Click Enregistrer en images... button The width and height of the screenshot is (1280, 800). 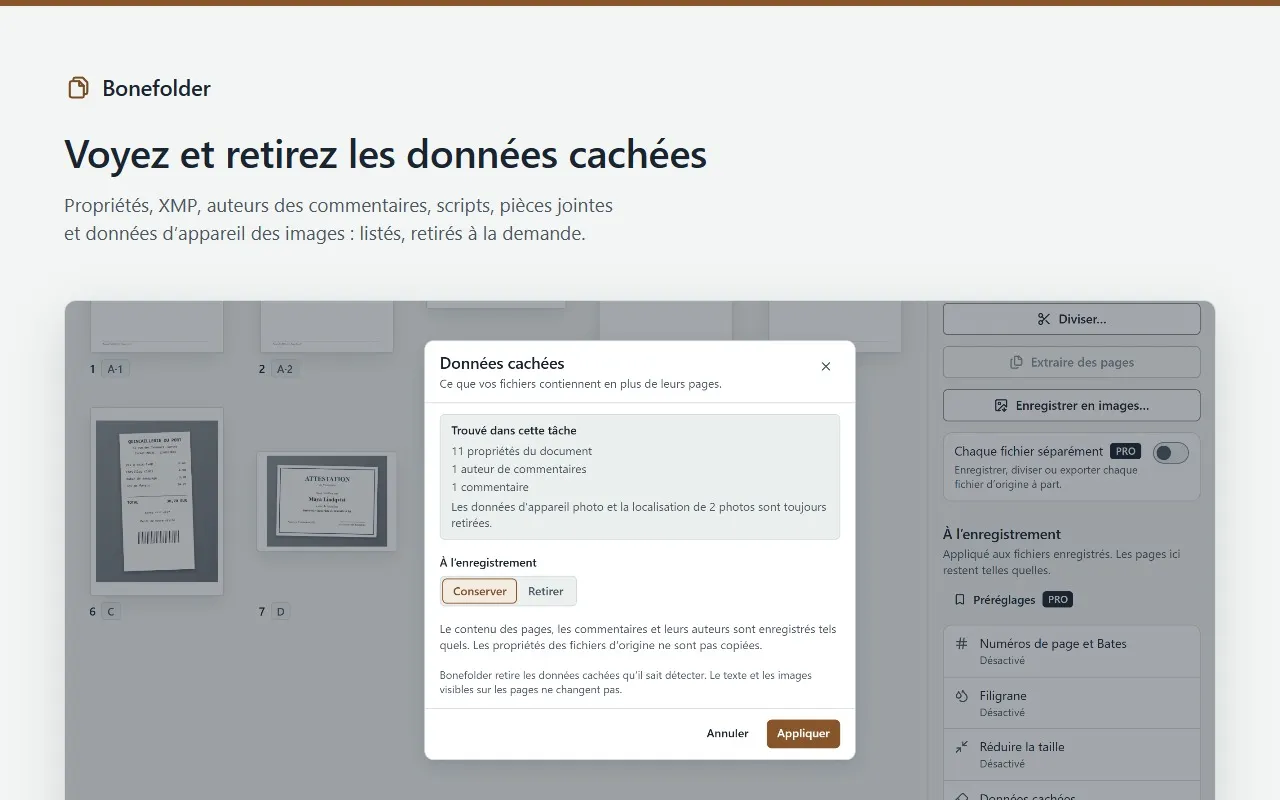1071,405
